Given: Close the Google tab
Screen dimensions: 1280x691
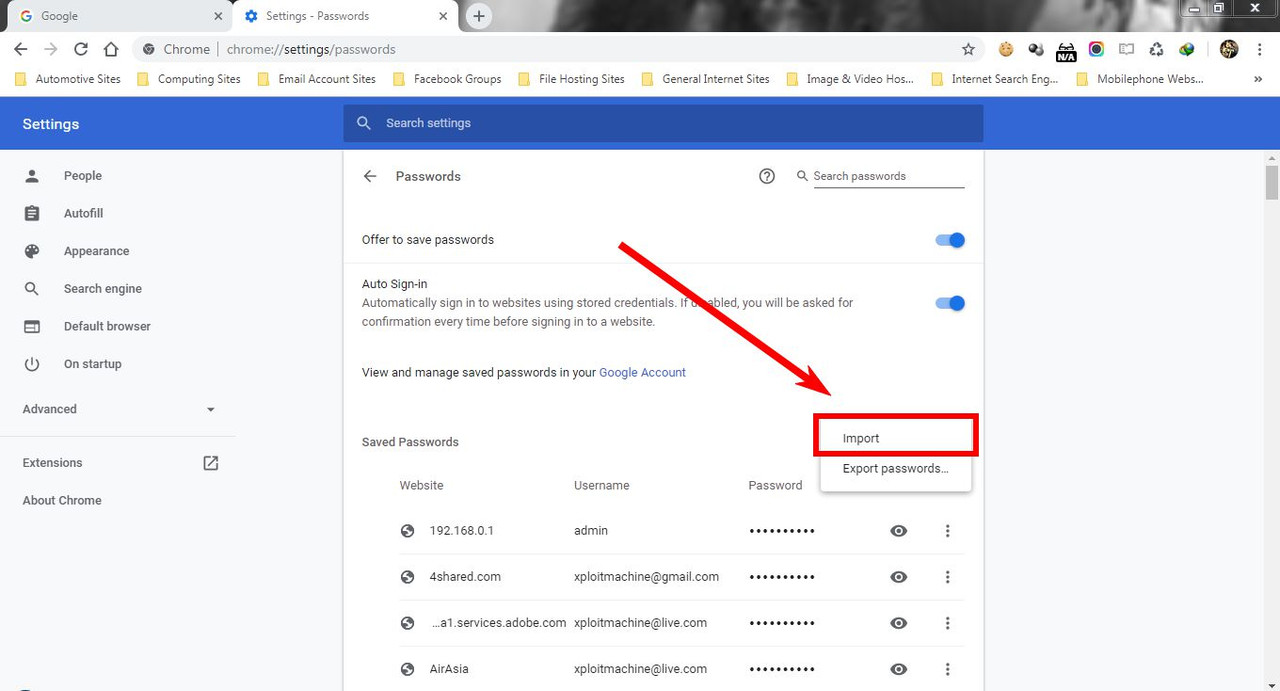Looking at the screenshot, I should click(219, 16).
